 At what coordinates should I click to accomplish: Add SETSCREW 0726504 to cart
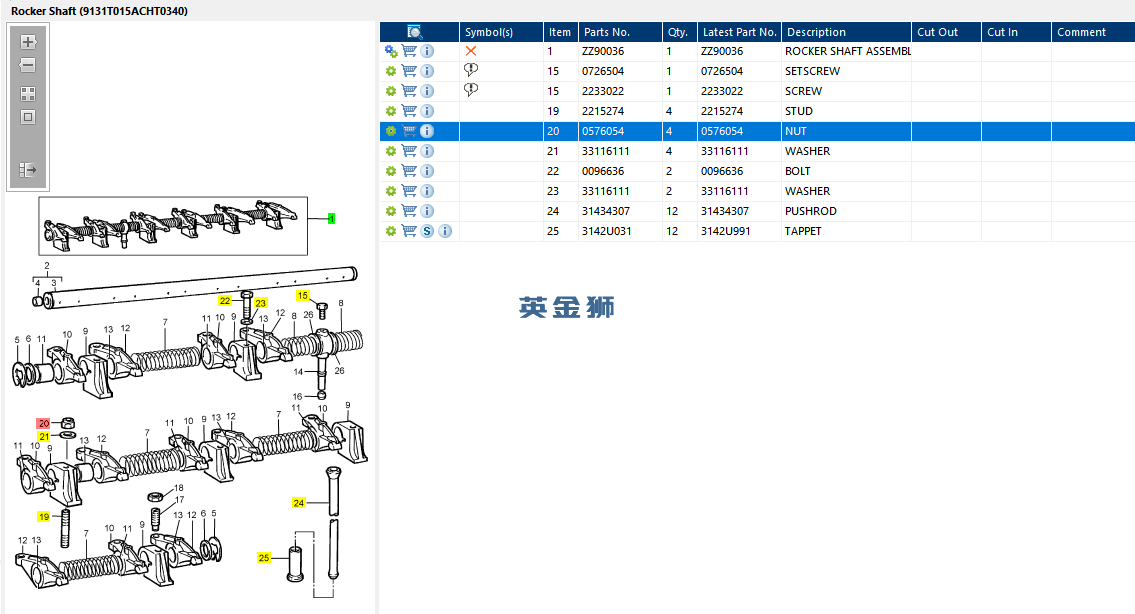[409, 71]
